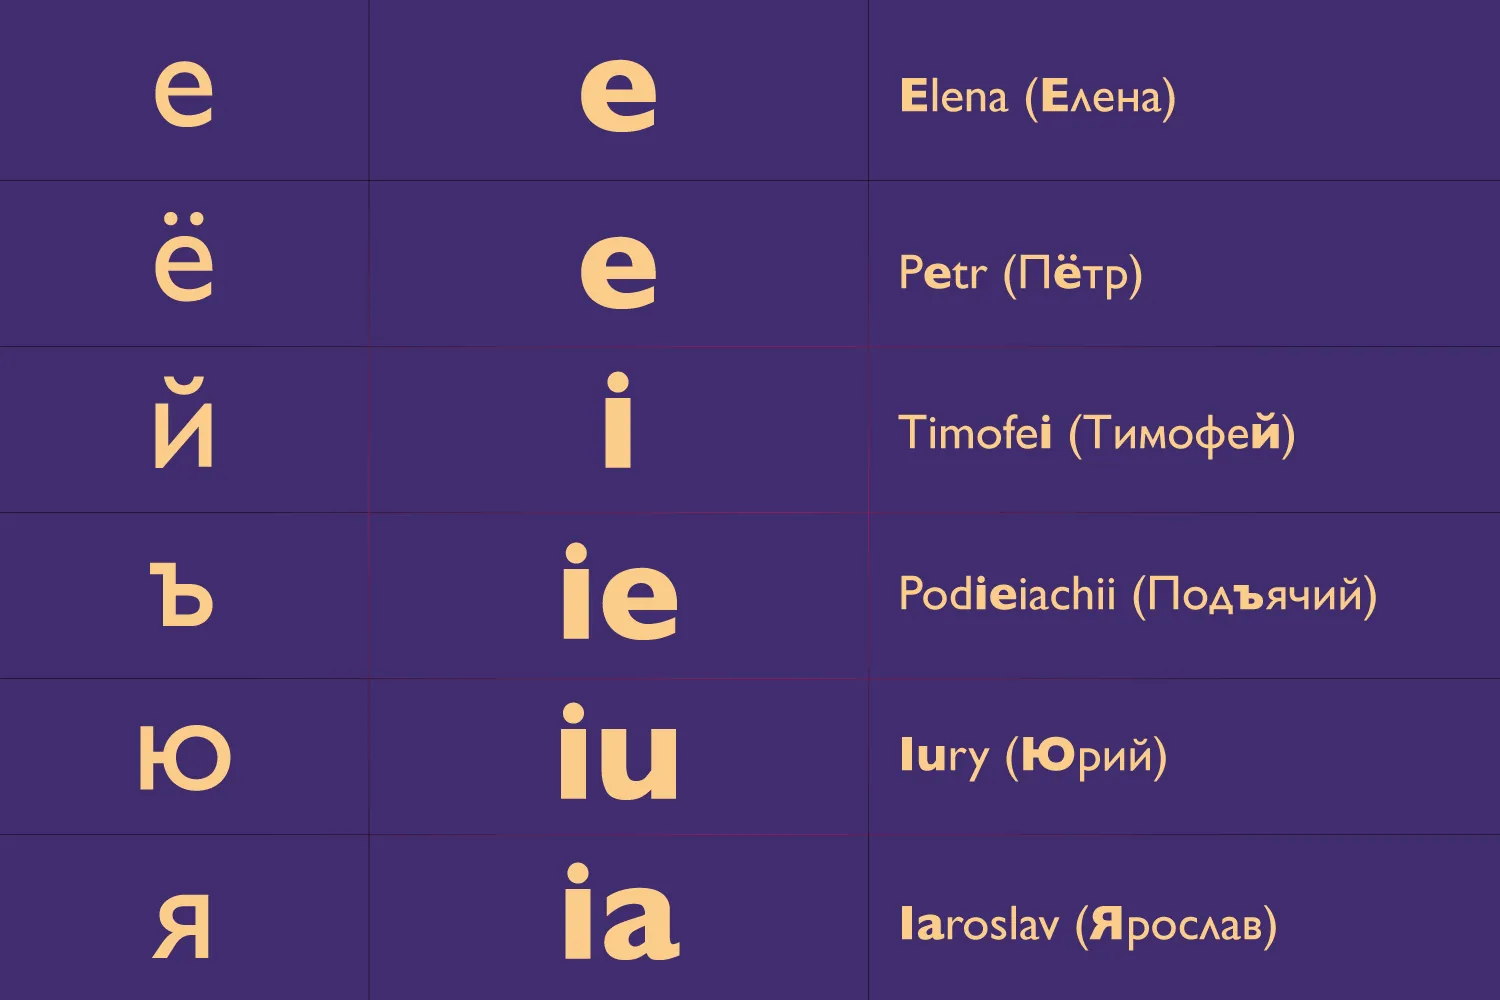Select the example Petr (Пётр)

pos(1020,273)
